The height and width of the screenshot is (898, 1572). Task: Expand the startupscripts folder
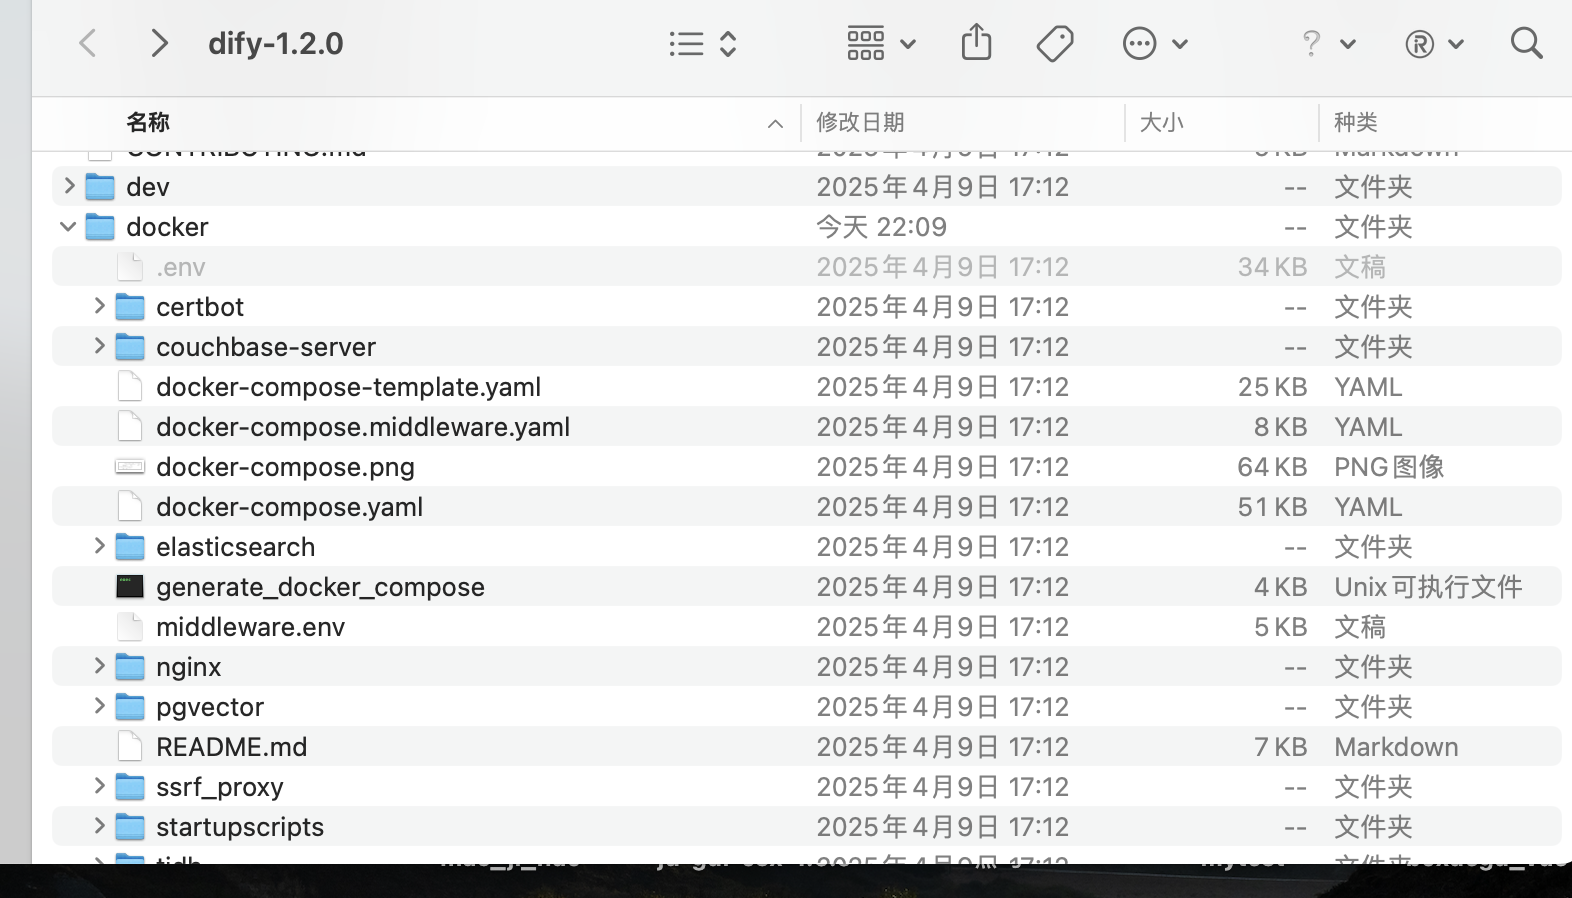click(x=98, y=826)
